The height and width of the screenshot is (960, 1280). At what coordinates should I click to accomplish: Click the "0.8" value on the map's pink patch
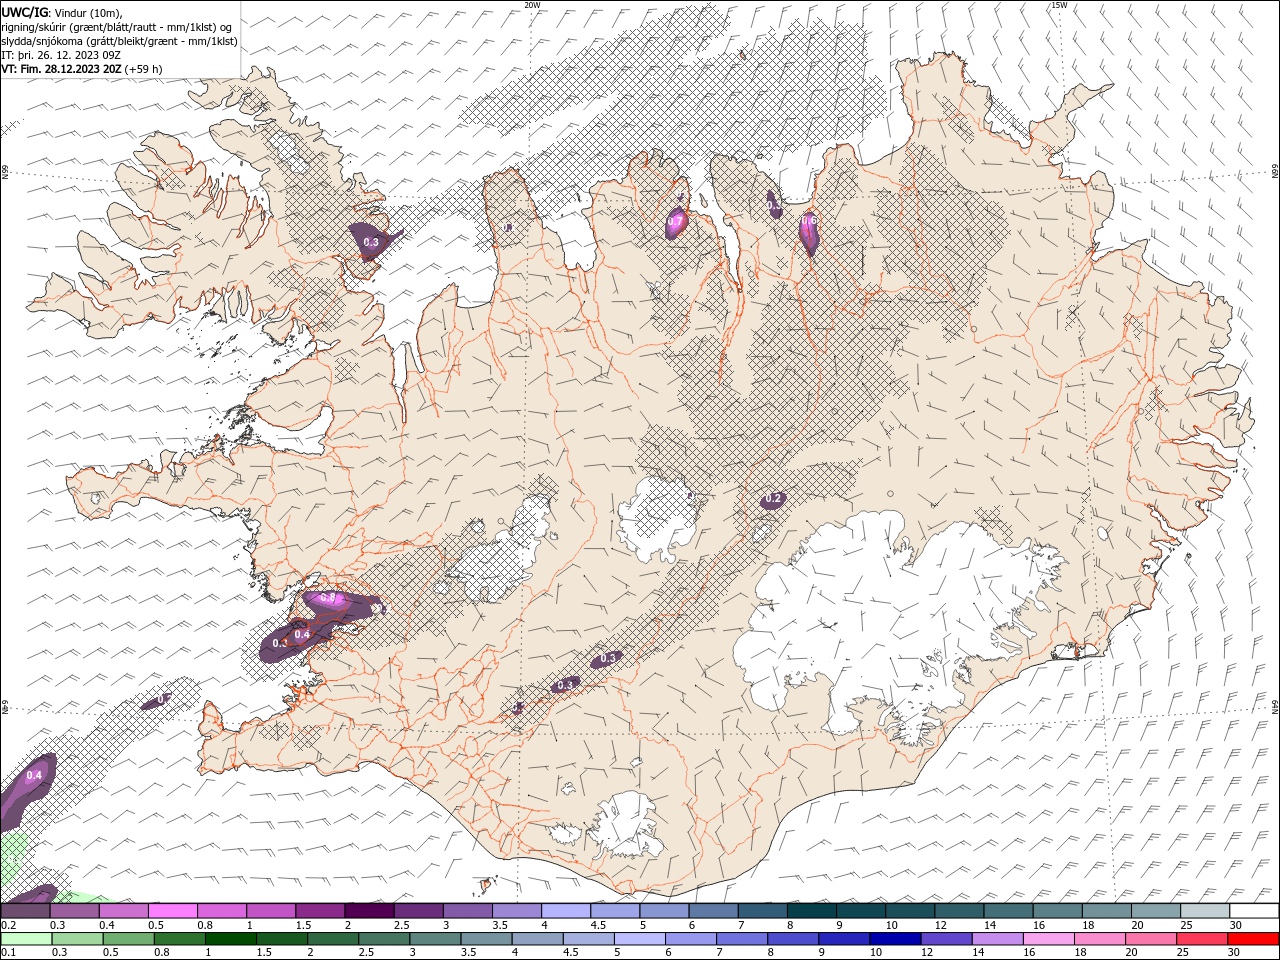coord(327,598)
